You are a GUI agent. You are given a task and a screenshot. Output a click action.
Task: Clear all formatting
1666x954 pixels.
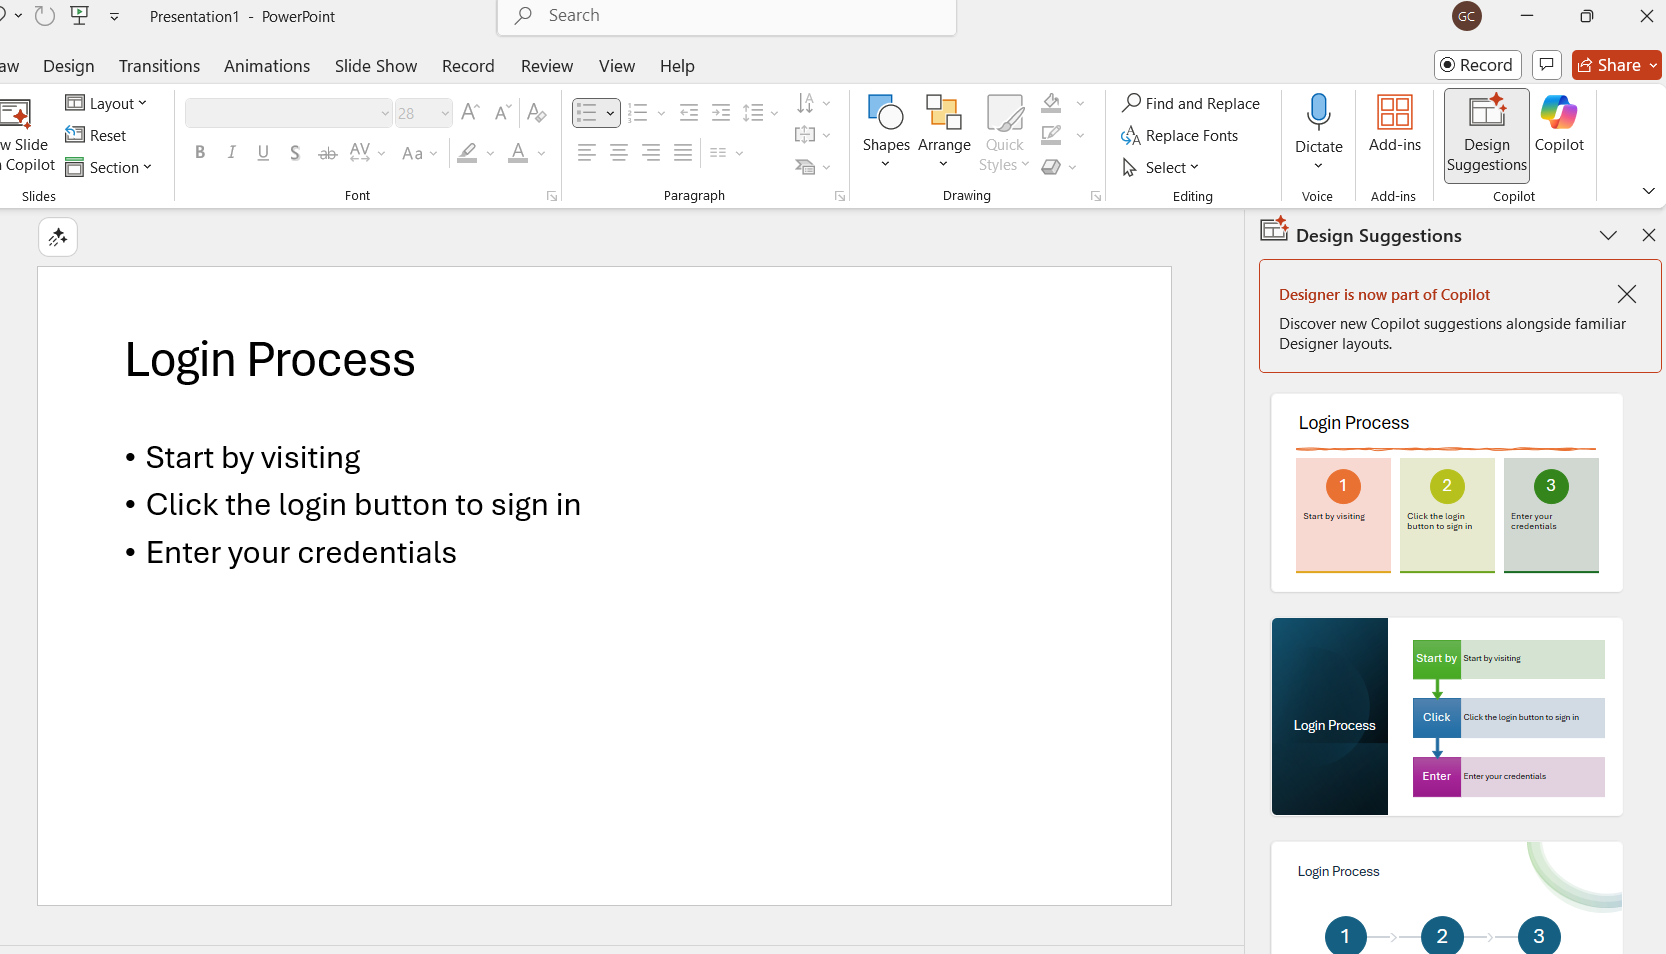pos(537,113)
